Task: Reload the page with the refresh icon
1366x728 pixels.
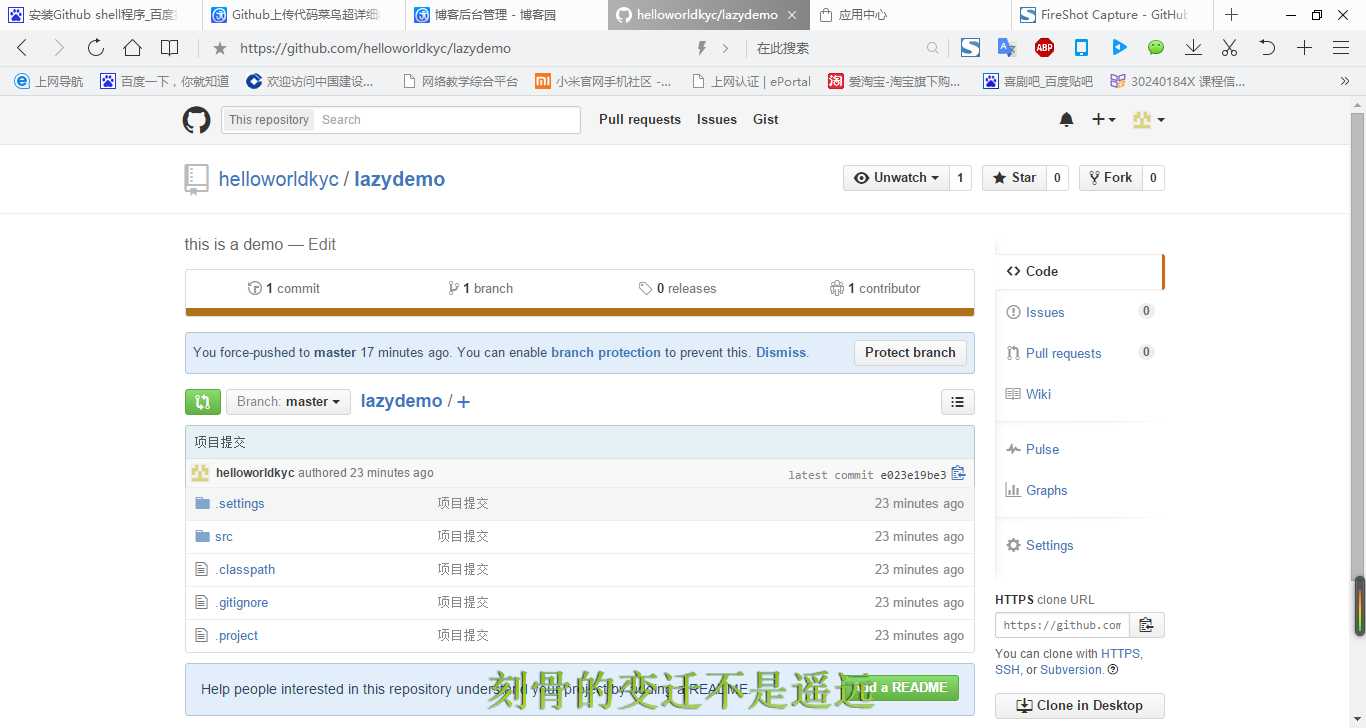Action: click(96, 48)
